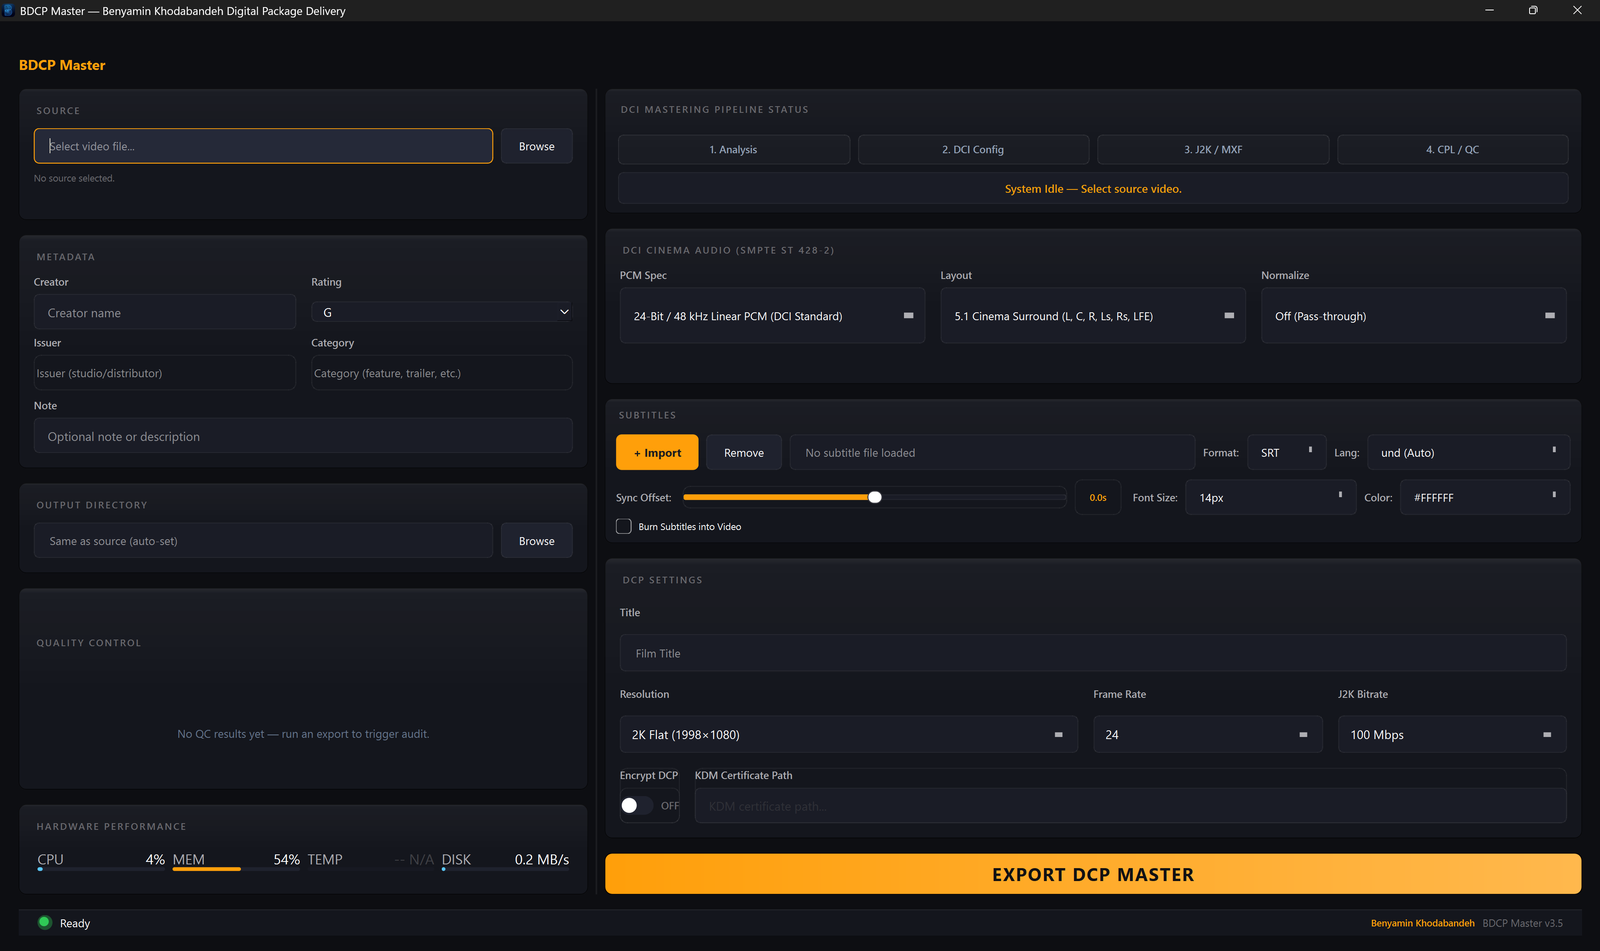Open the Frame Rate dropdown

(x=1207, y=734)
